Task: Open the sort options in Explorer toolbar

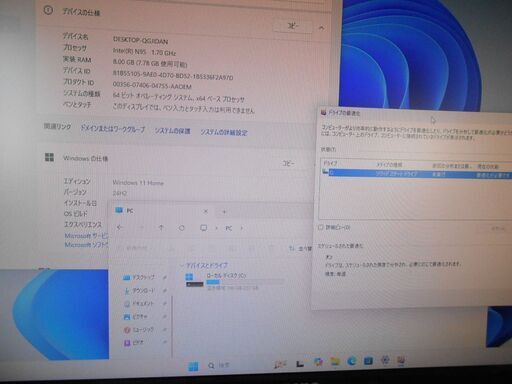Action: (301, 249)
